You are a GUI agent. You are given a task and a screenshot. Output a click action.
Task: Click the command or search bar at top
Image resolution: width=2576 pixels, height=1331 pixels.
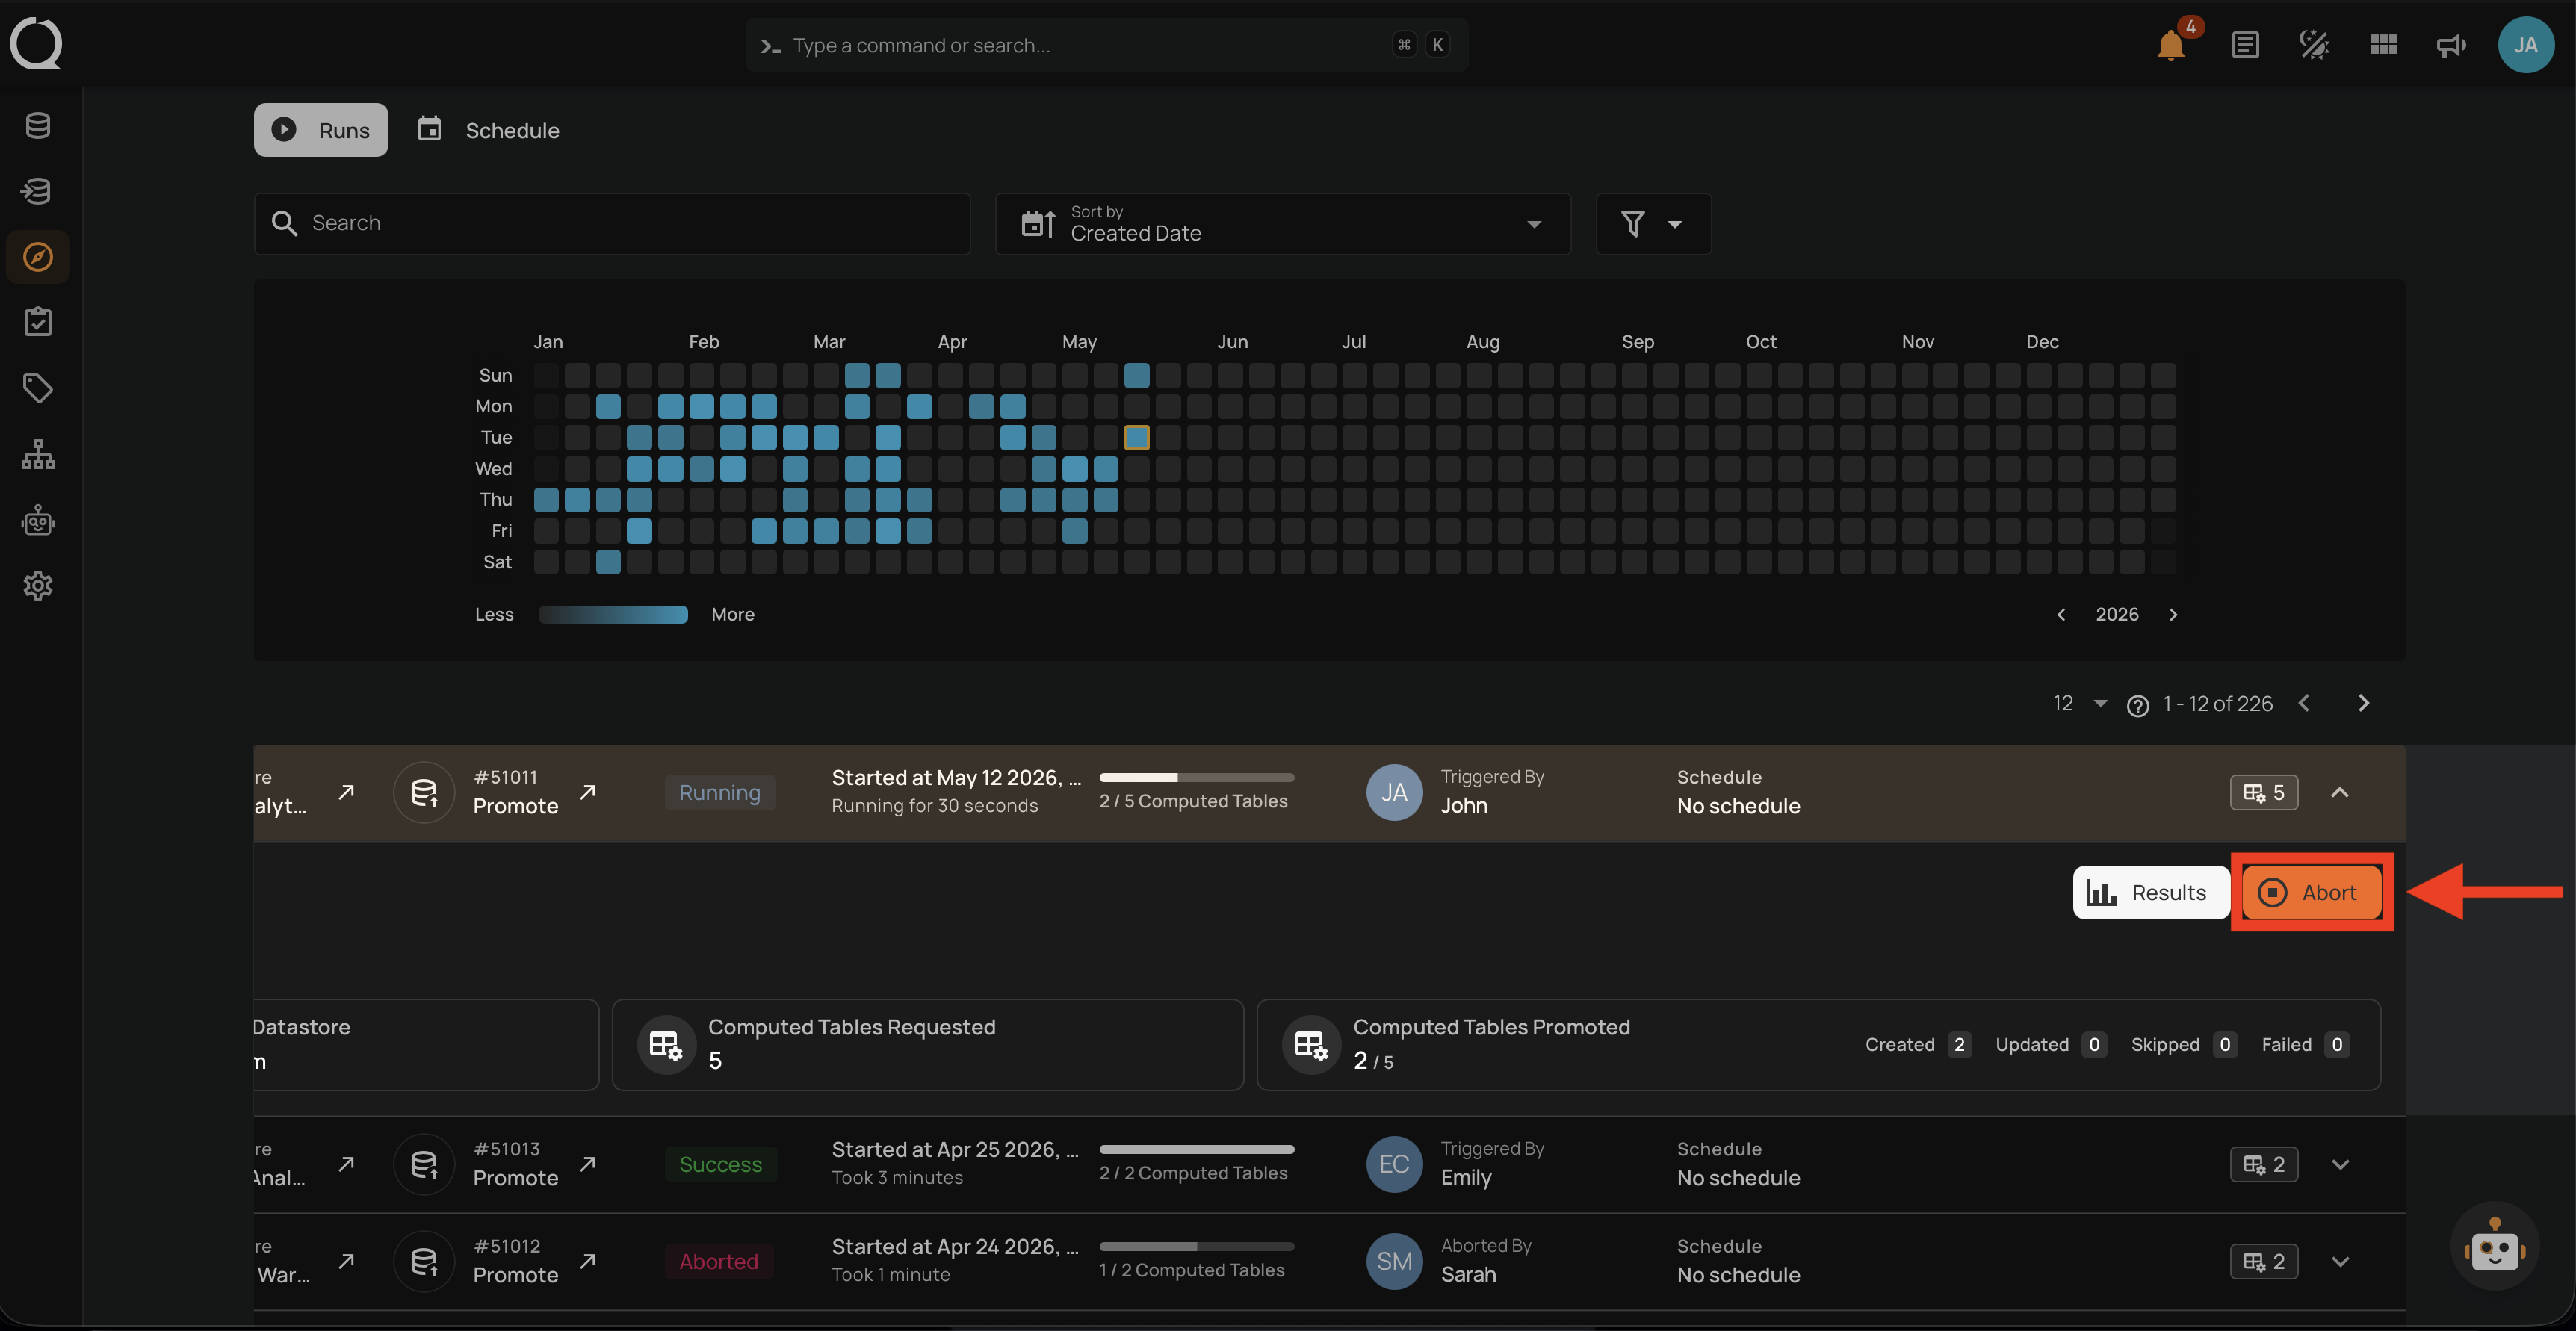[x=1107, y=45]
